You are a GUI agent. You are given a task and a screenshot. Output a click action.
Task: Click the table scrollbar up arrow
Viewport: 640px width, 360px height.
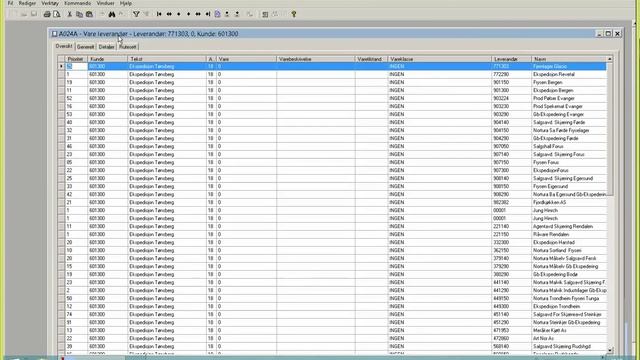[x=610, y=59]
